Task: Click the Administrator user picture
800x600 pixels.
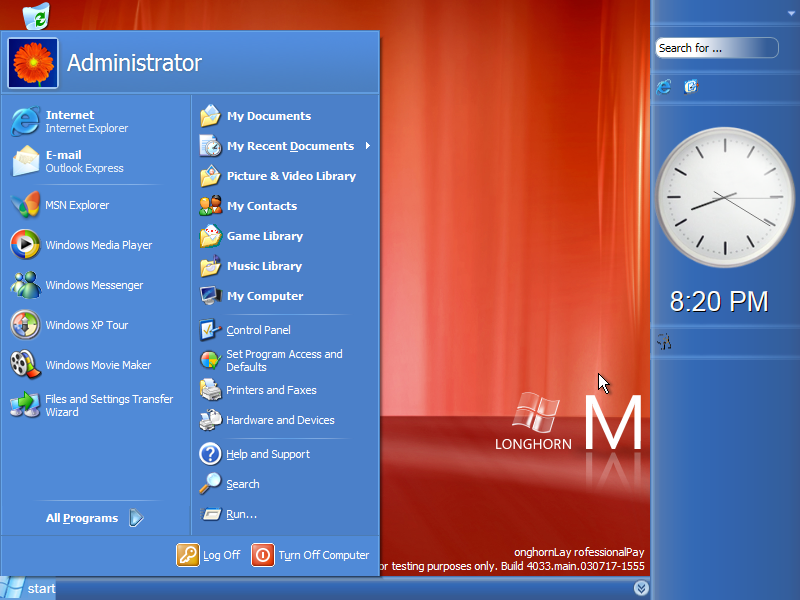Action: 33,63
